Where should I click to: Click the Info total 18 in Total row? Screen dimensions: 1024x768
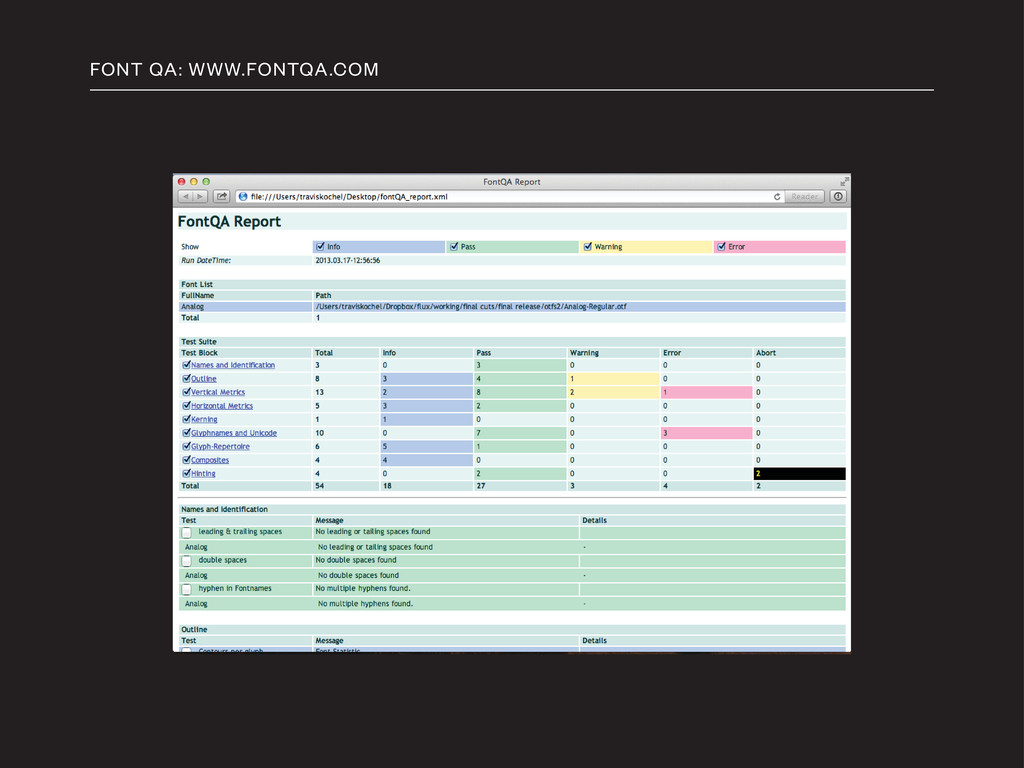(x=387, y=486)
